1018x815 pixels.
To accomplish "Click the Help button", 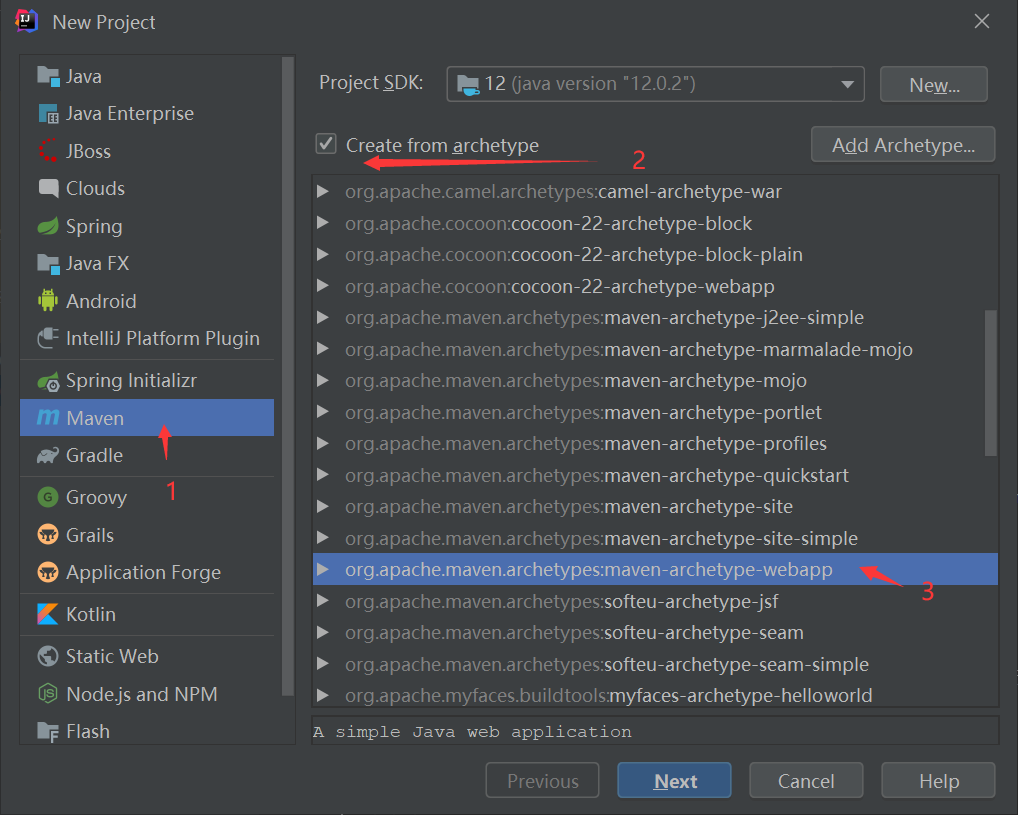I will pyautogui.click(x=938, y=781).
